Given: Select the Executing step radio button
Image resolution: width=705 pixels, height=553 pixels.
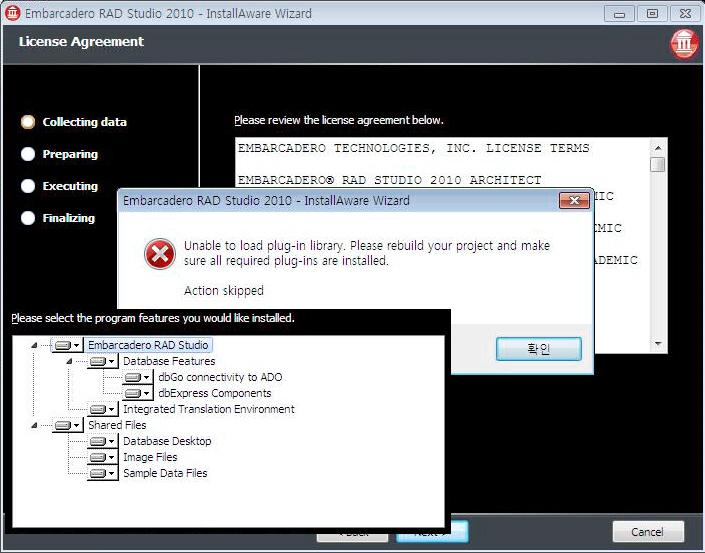Looking at the screenshot, I should (x=28, y=186).
